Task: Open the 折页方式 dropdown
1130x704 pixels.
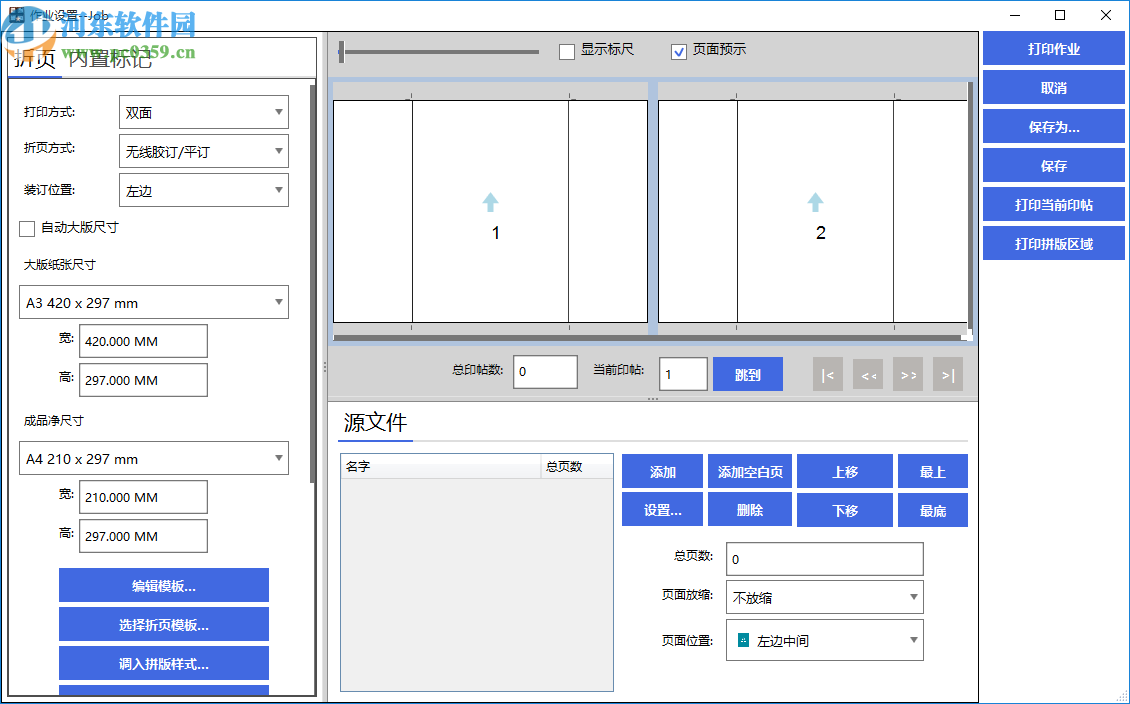Action: coord(203,151)
